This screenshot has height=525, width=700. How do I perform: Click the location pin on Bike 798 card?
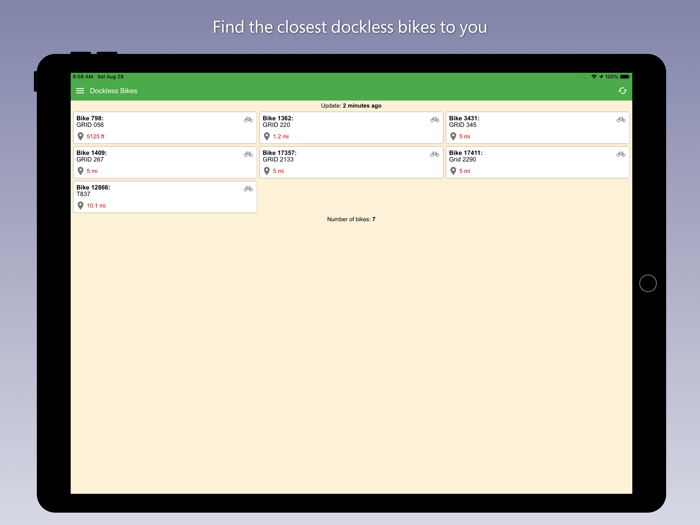pyautogui.click(x=80, y=136)
